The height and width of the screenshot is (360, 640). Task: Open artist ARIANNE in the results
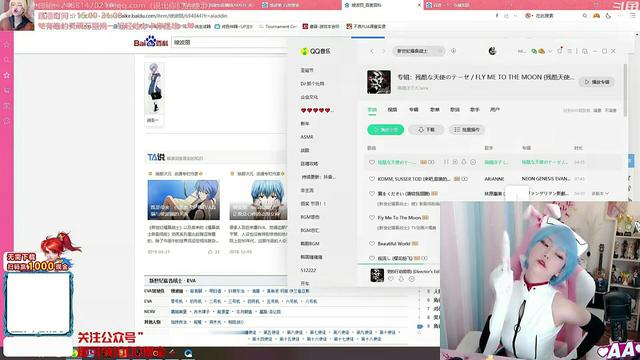[494, 179]
